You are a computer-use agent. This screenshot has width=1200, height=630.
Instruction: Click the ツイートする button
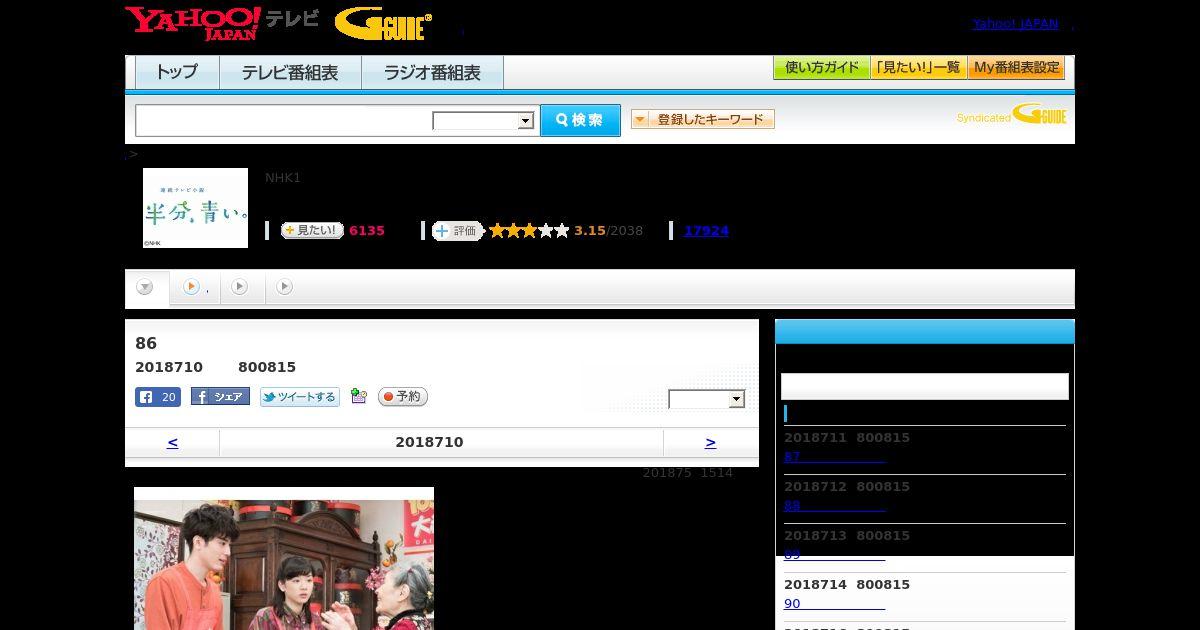tap(300, 397)
